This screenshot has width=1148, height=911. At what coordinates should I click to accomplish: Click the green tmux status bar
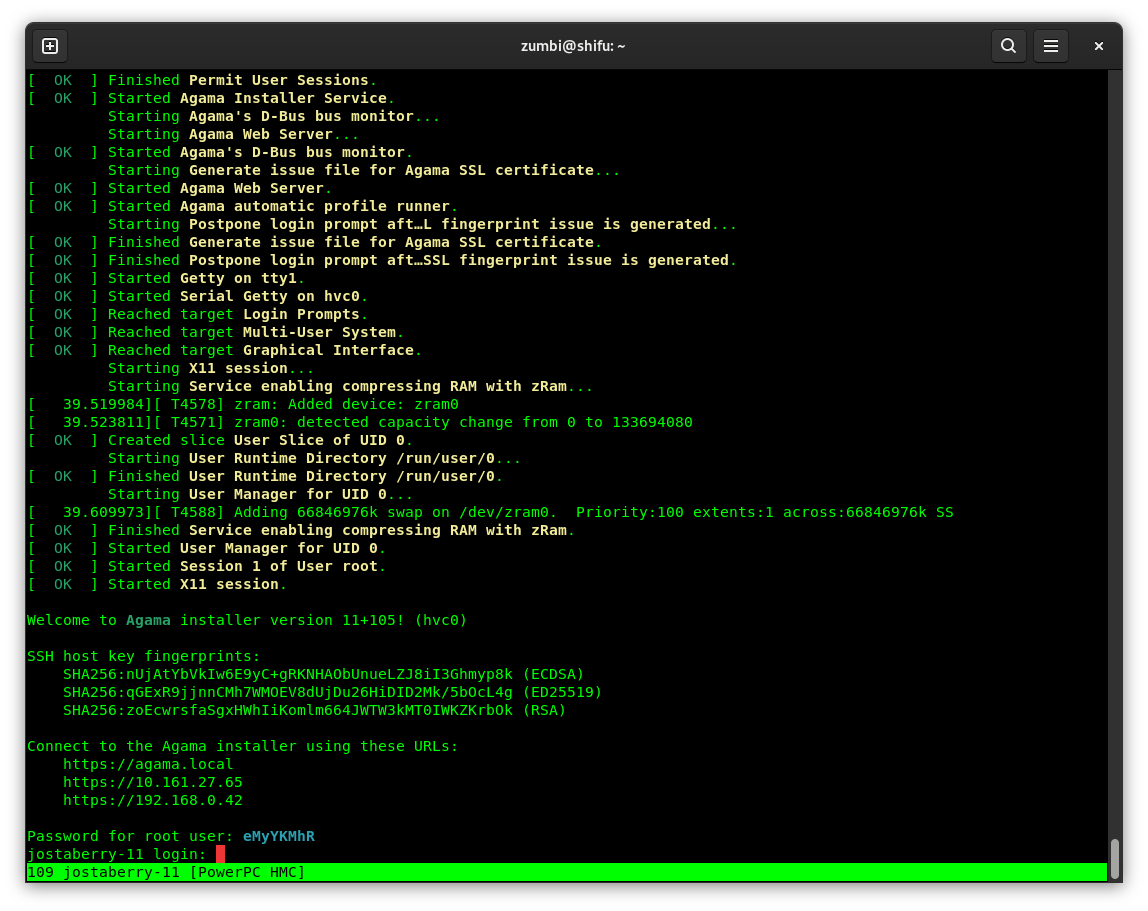tap(566, 872)
